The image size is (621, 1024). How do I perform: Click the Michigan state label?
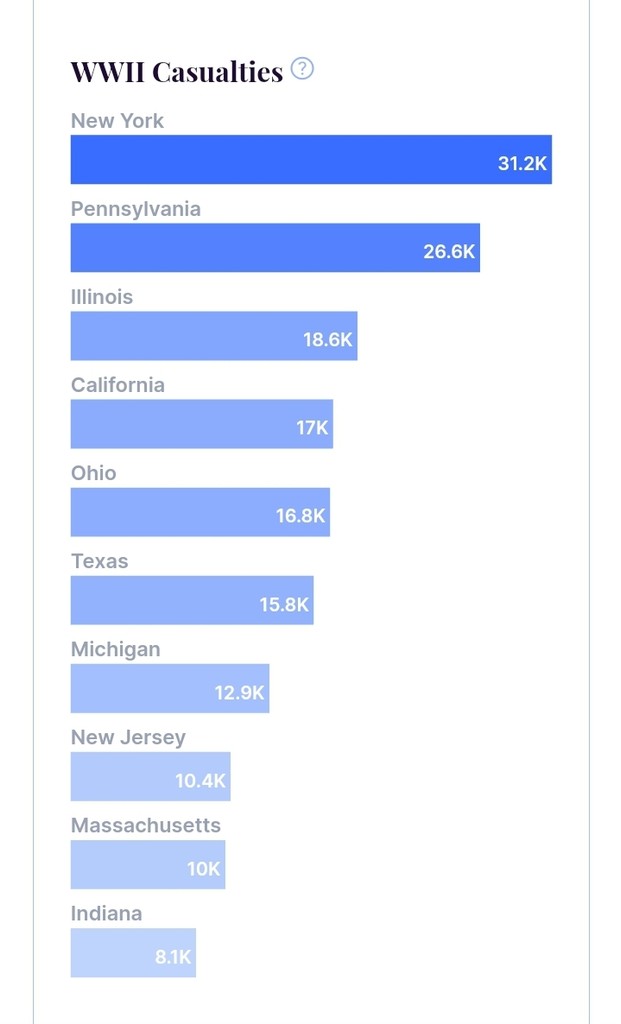115,649
